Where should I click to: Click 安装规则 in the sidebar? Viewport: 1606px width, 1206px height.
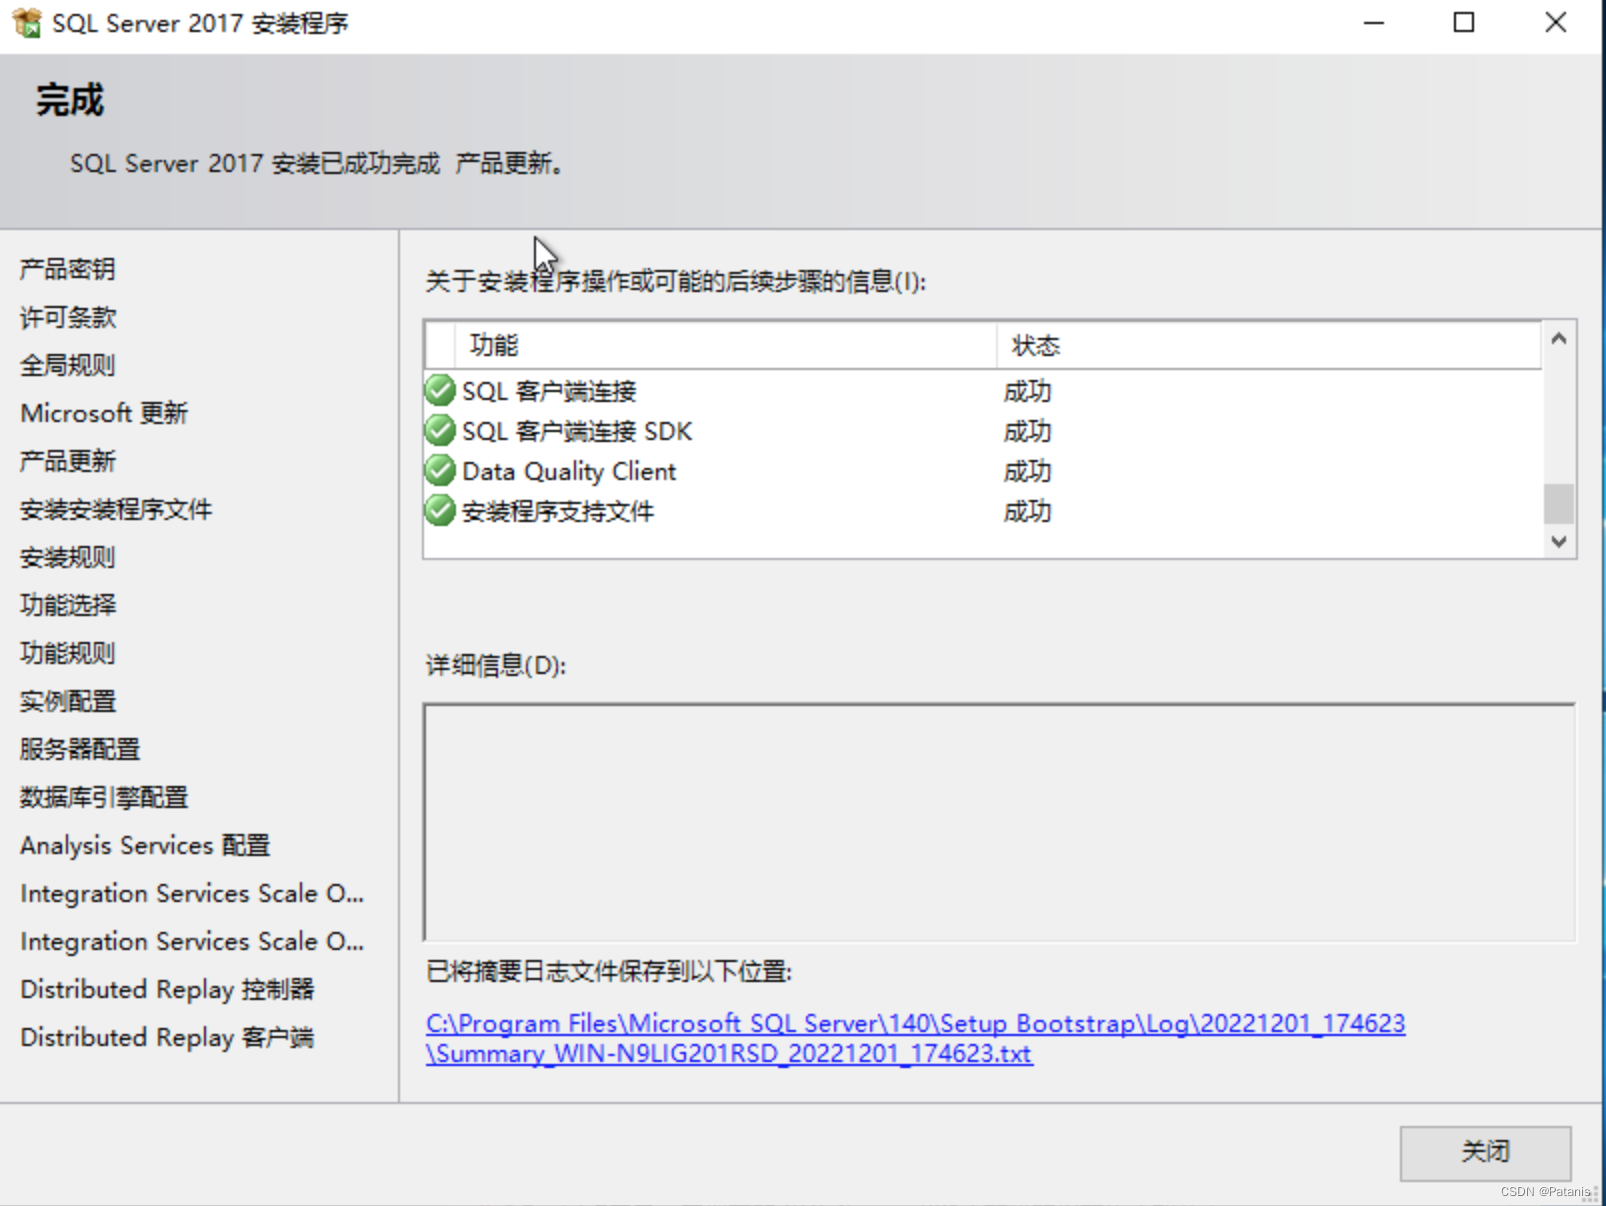[68, 557]
